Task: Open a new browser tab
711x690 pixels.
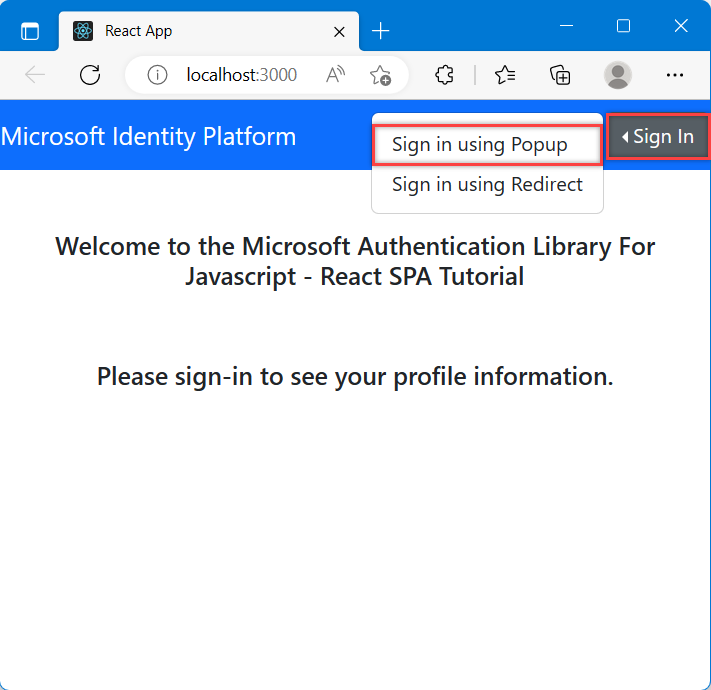Action: [x=380, y=31]
